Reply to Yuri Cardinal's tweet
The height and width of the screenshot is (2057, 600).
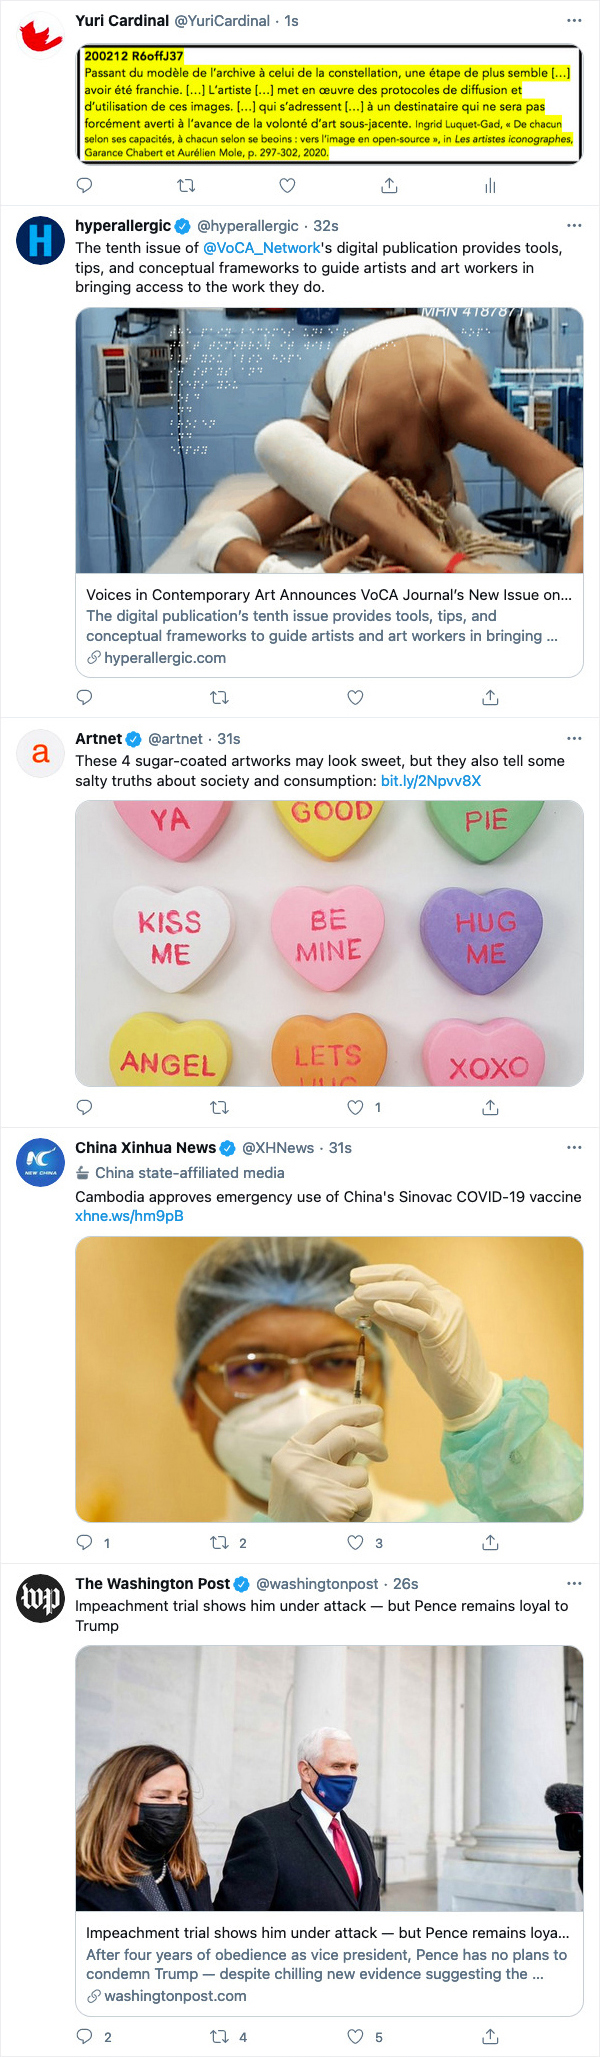[x=85, y=185]
